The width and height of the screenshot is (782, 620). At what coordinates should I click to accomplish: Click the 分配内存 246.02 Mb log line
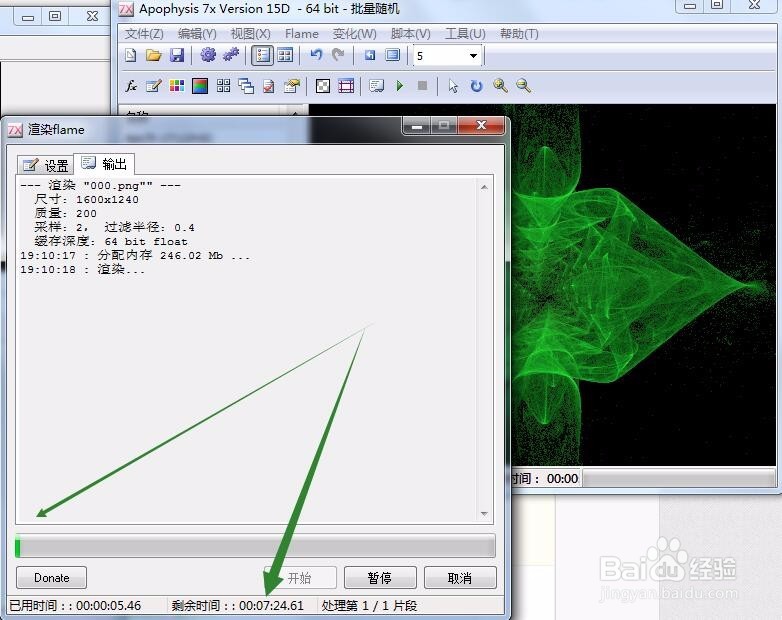135,255
